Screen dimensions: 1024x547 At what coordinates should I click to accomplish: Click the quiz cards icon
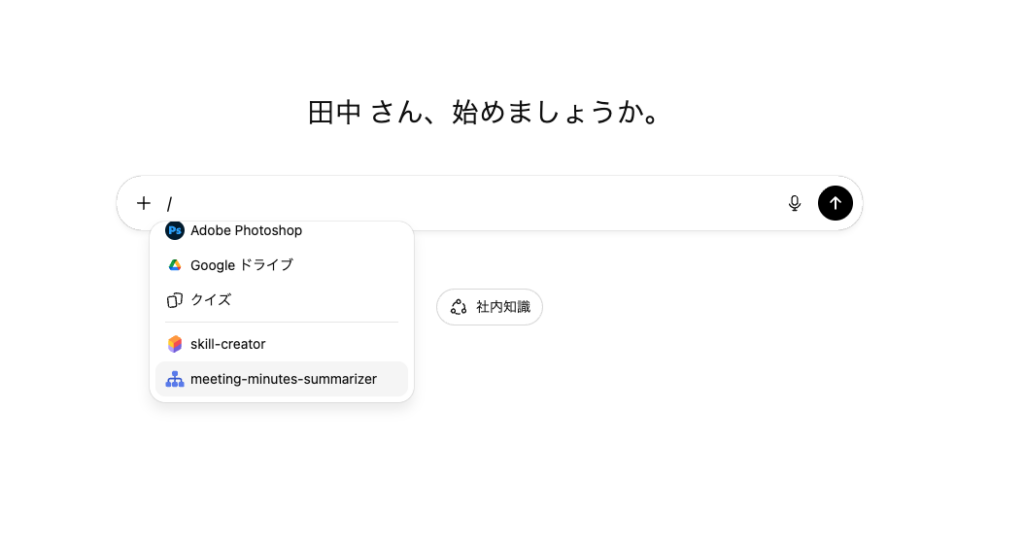pyautogui.click(x=175, y=300)
